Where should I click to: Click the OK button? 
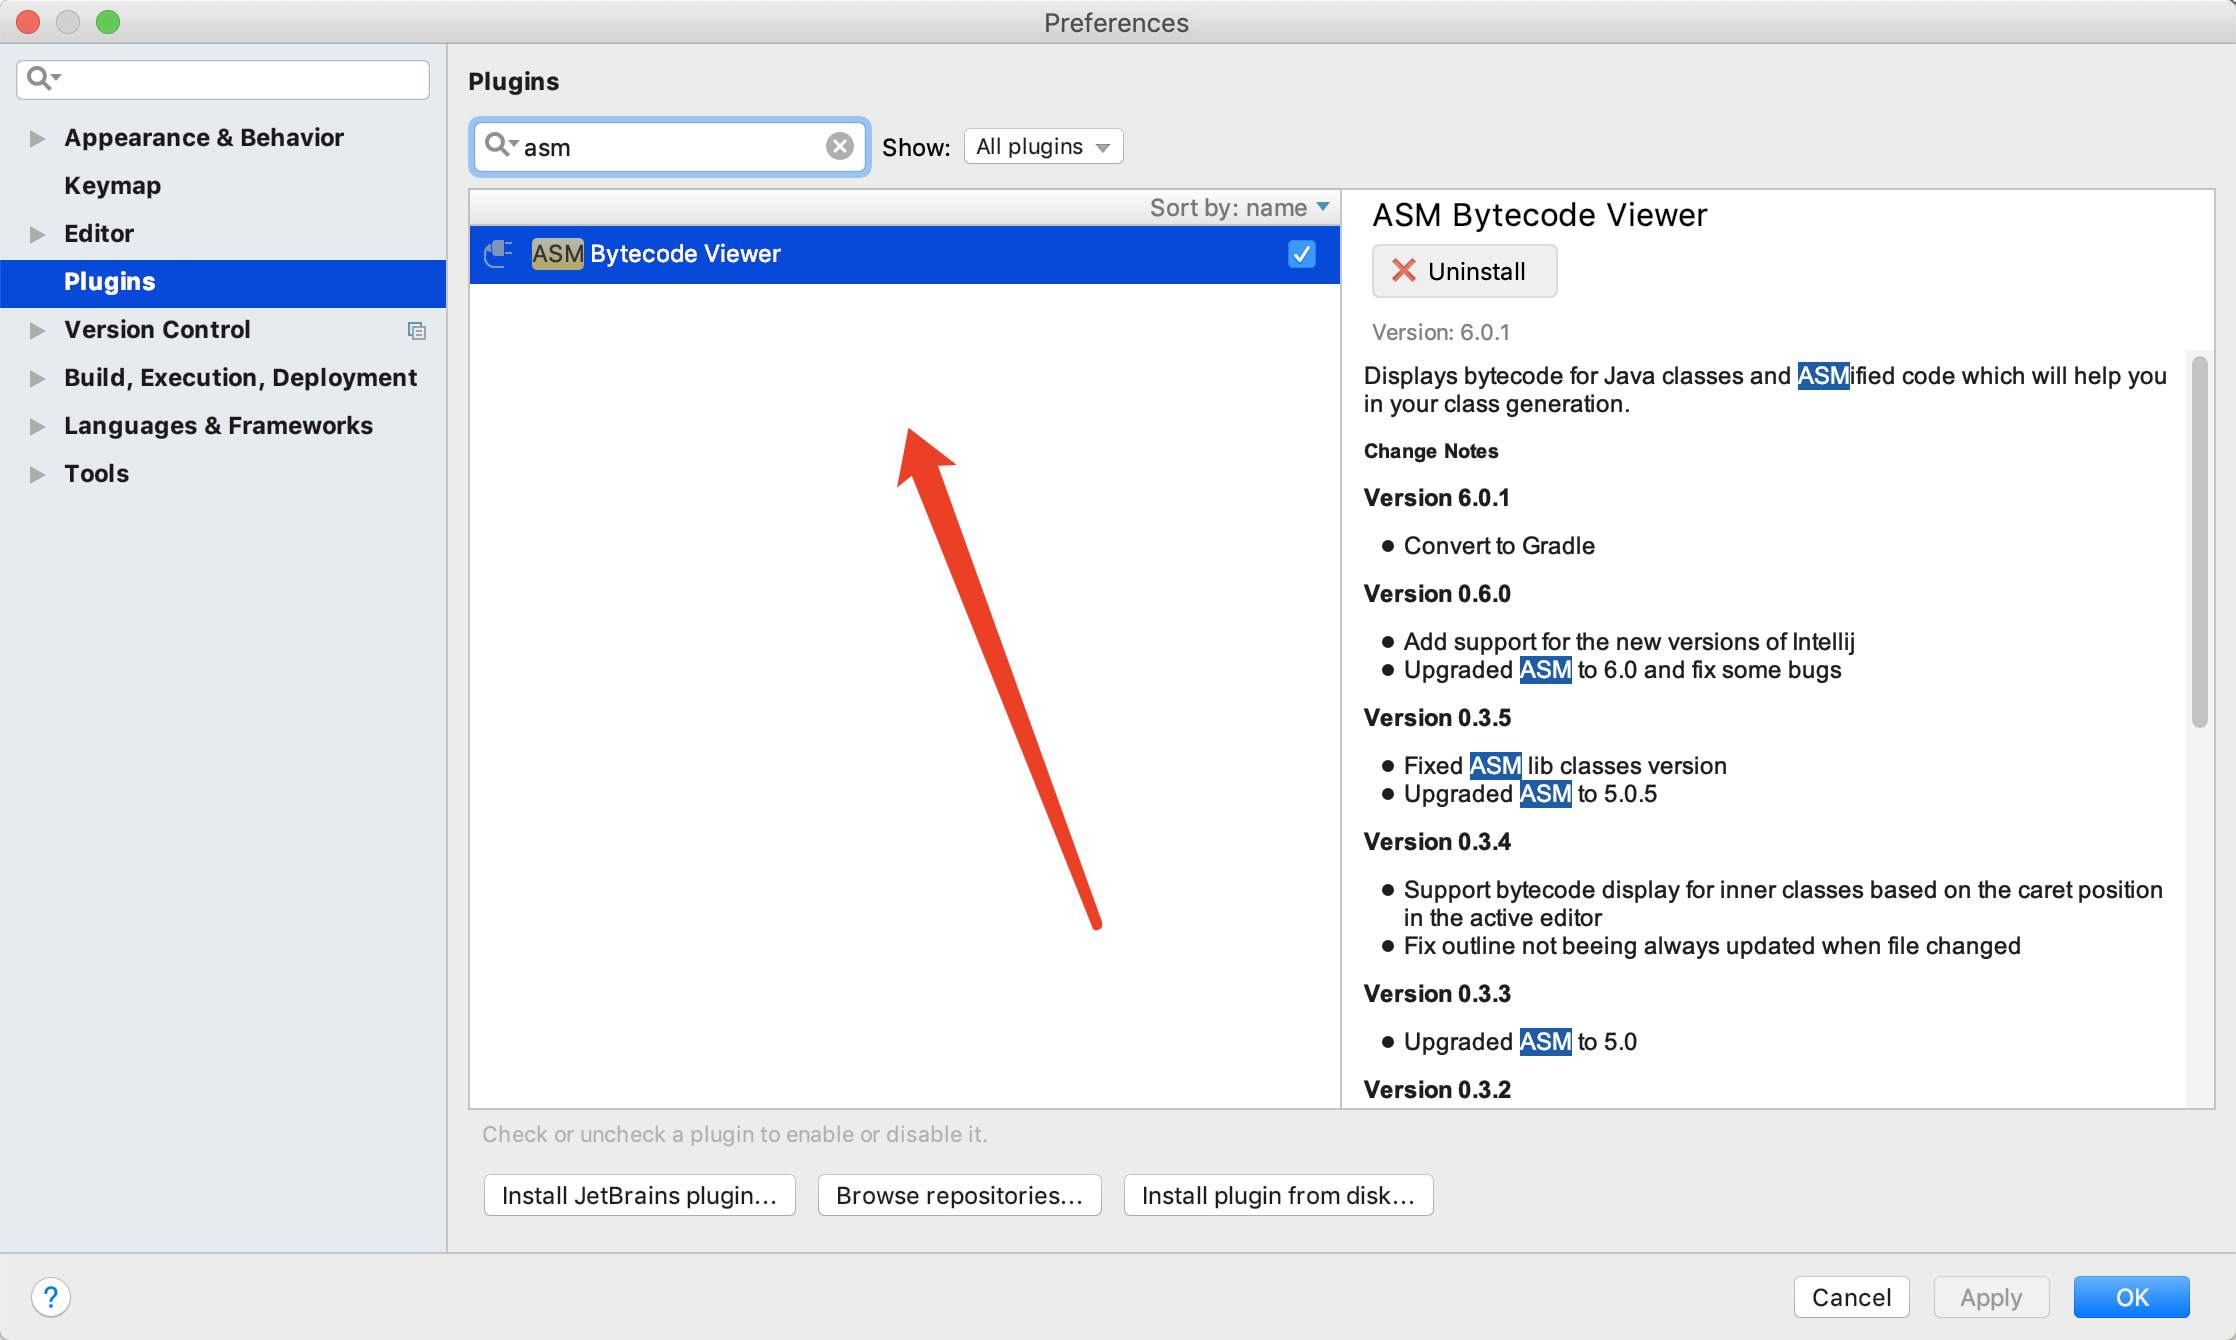coord(2131,1297)
